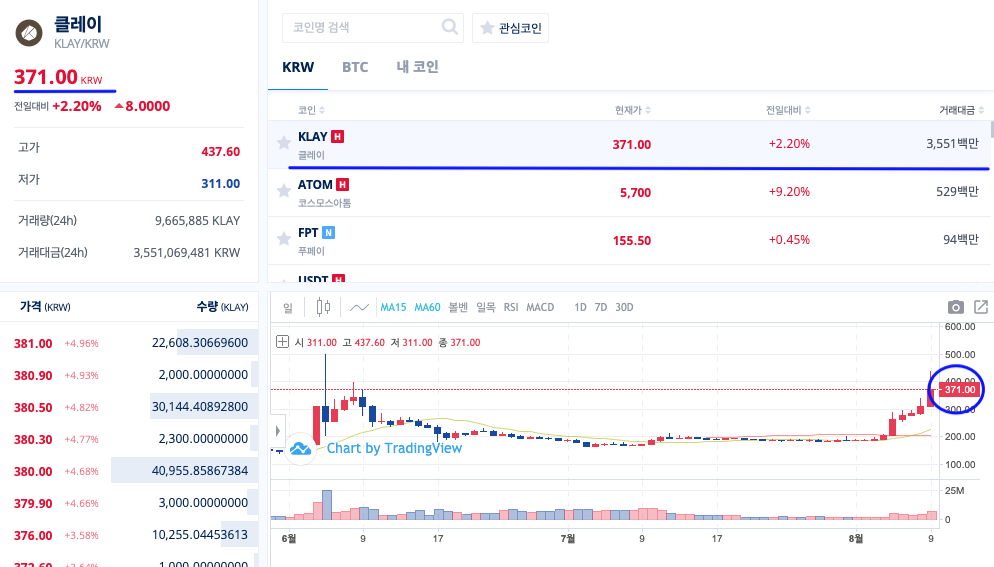Click FPT change +0.45%
The width and height of the screenshot is (994, 567).
click(x=789, y=240)
